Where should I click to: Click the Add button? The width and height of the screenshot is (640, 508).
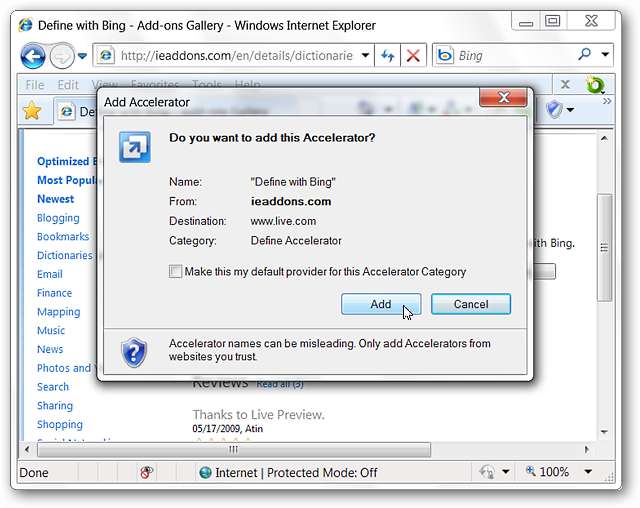381,304
